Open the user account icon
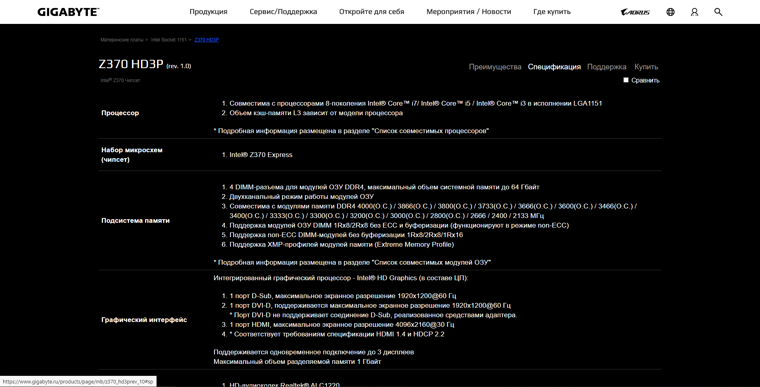 tap(695, 12)
